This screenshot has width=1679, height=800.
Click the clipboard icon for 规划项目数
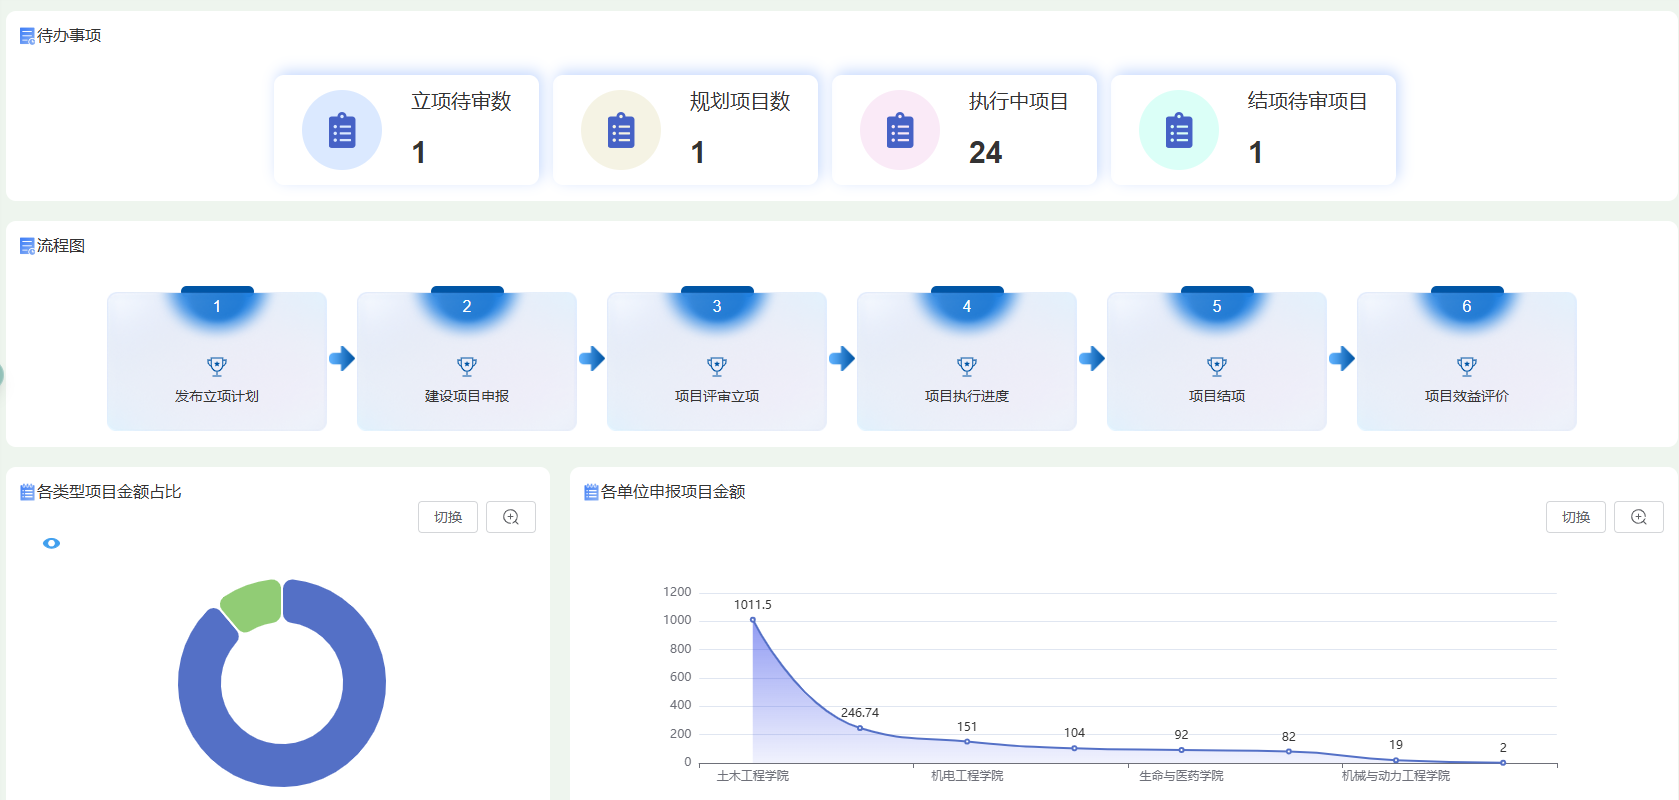point(621,130)
